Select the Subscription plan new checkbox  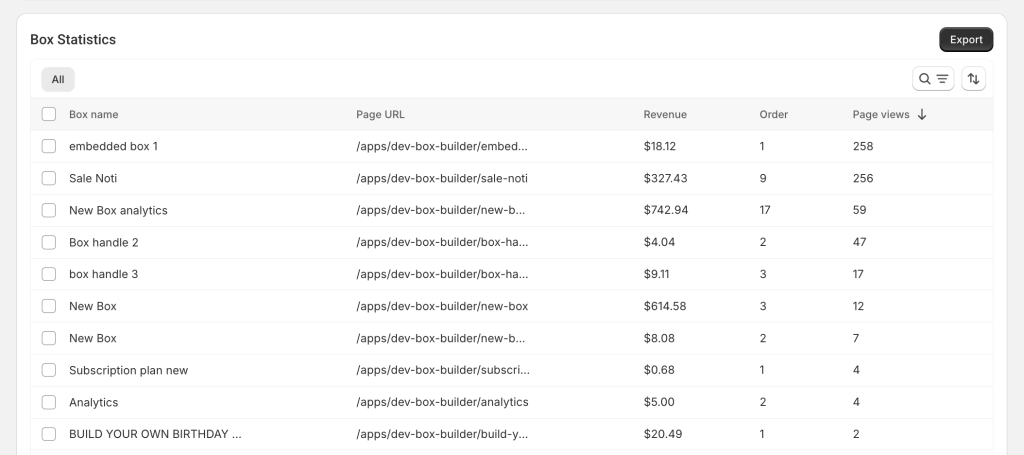click(x=49, y=370)
